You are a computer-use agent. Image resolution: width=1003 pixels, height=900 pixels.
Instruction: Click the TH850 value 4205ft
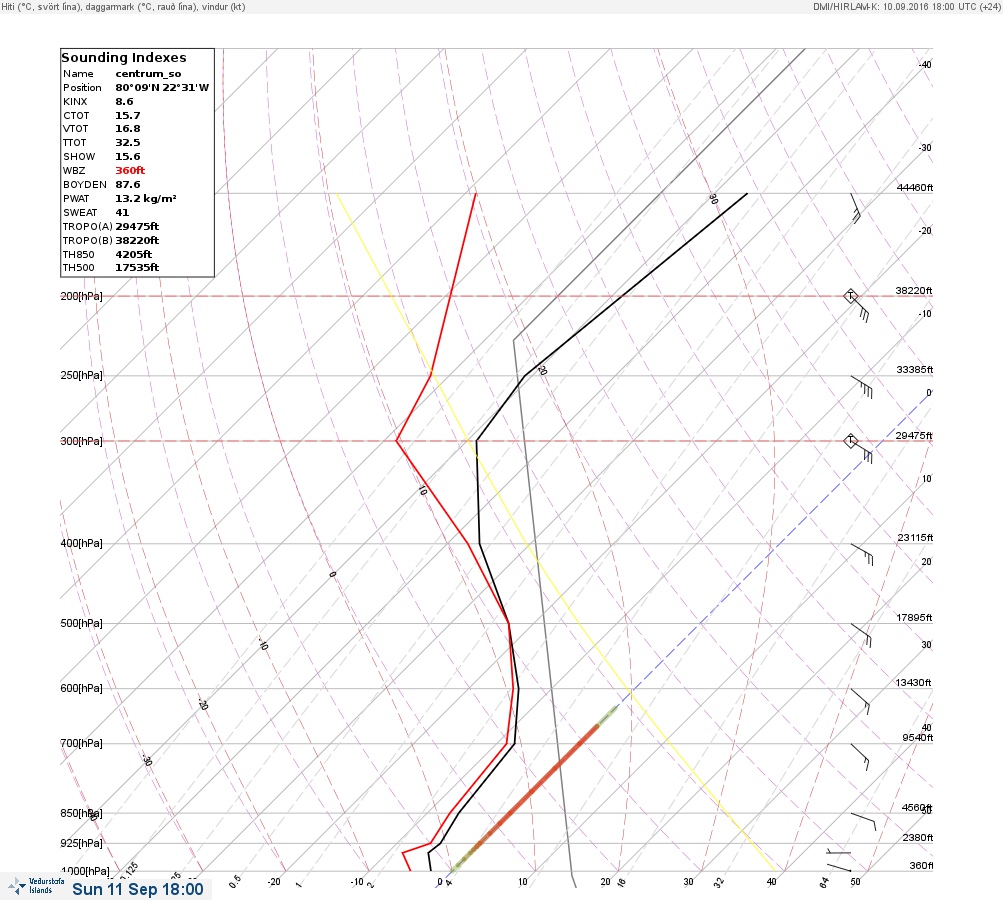coord(134,255)
